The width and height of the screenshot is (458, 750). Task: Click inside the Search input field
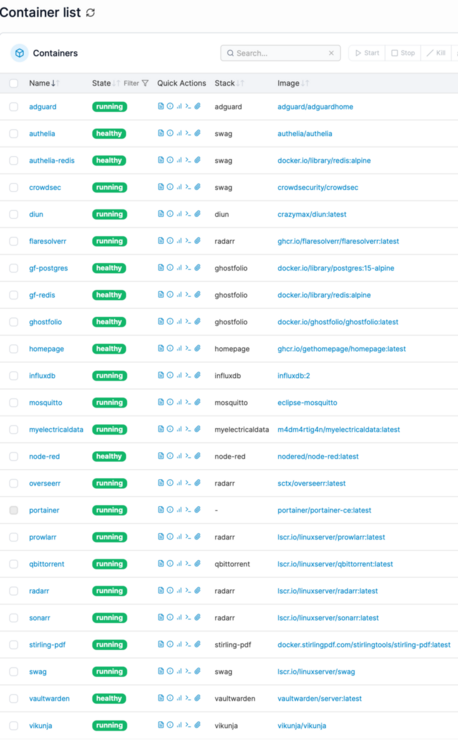click(280, 53)
